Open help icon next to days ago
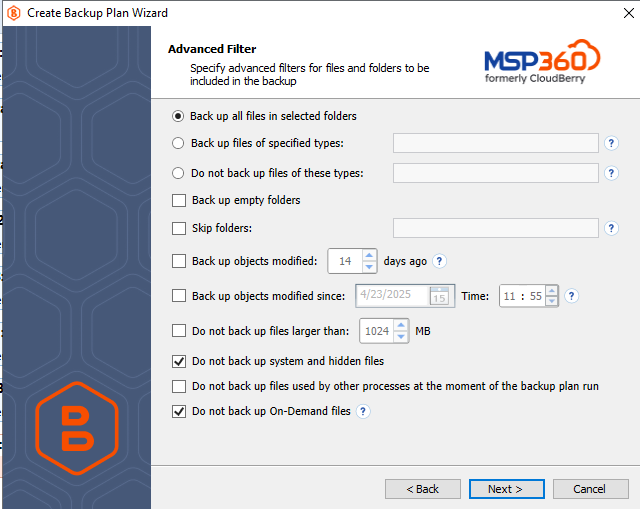Image resolution: width=640 pixels, height=509 pixels. [439, 261]
